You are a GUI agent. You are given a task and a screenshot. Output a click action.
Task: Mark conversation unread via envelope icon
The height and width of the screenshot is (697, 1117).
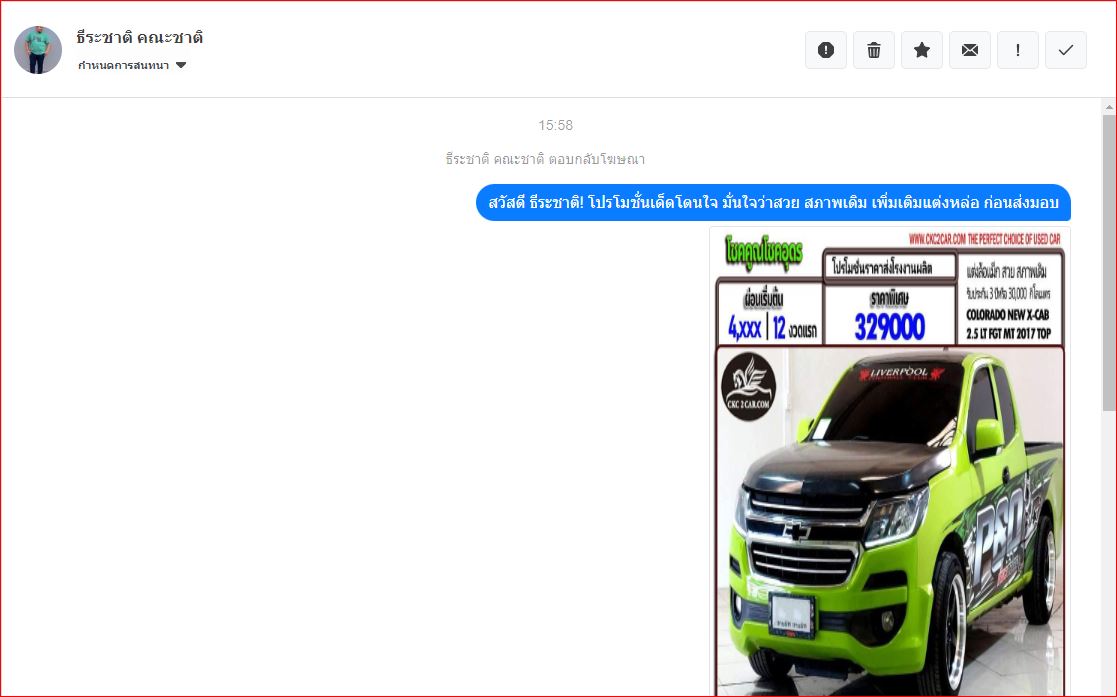[x=970, y=50]
